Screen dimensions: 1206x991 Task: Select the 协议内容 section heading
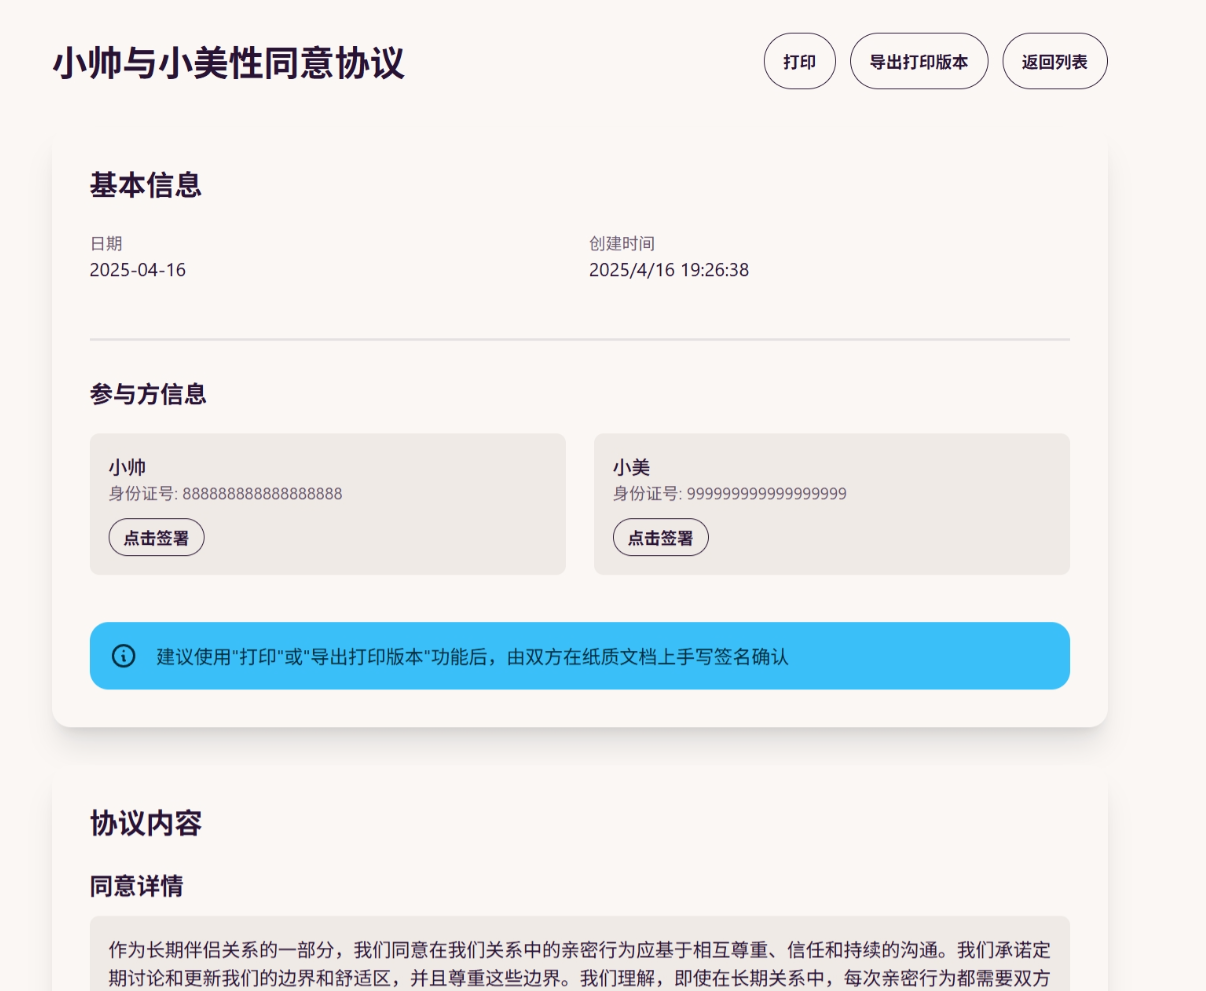[146, 823]
